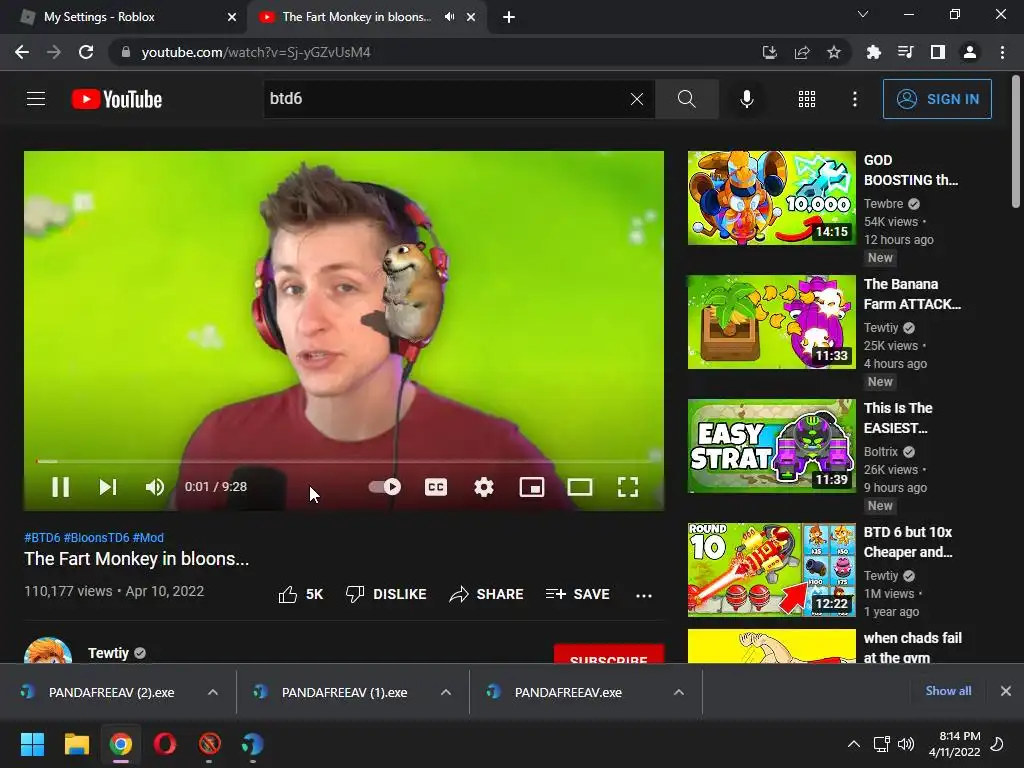The height and width of the screenshot is (768, 1024).
Task: Install app icon in address bar
Action: point(769,52)
